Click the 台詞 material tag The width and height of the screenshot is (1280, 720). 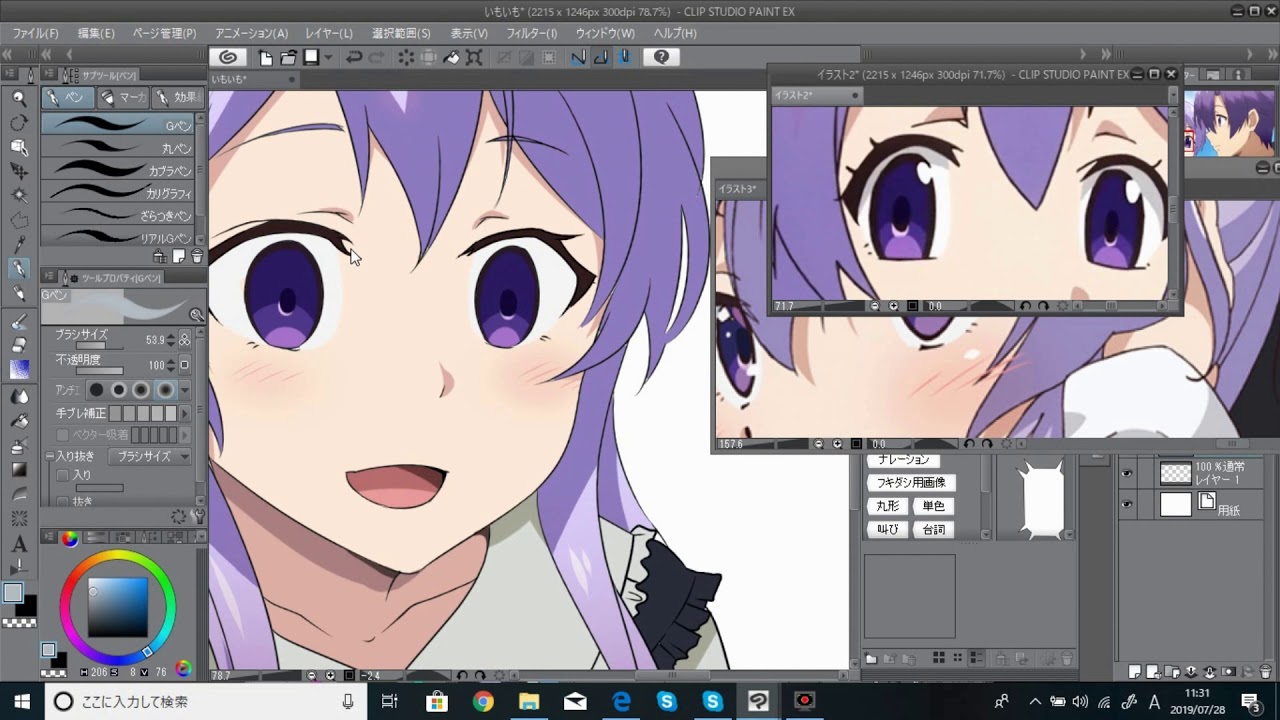coord(934,530)
